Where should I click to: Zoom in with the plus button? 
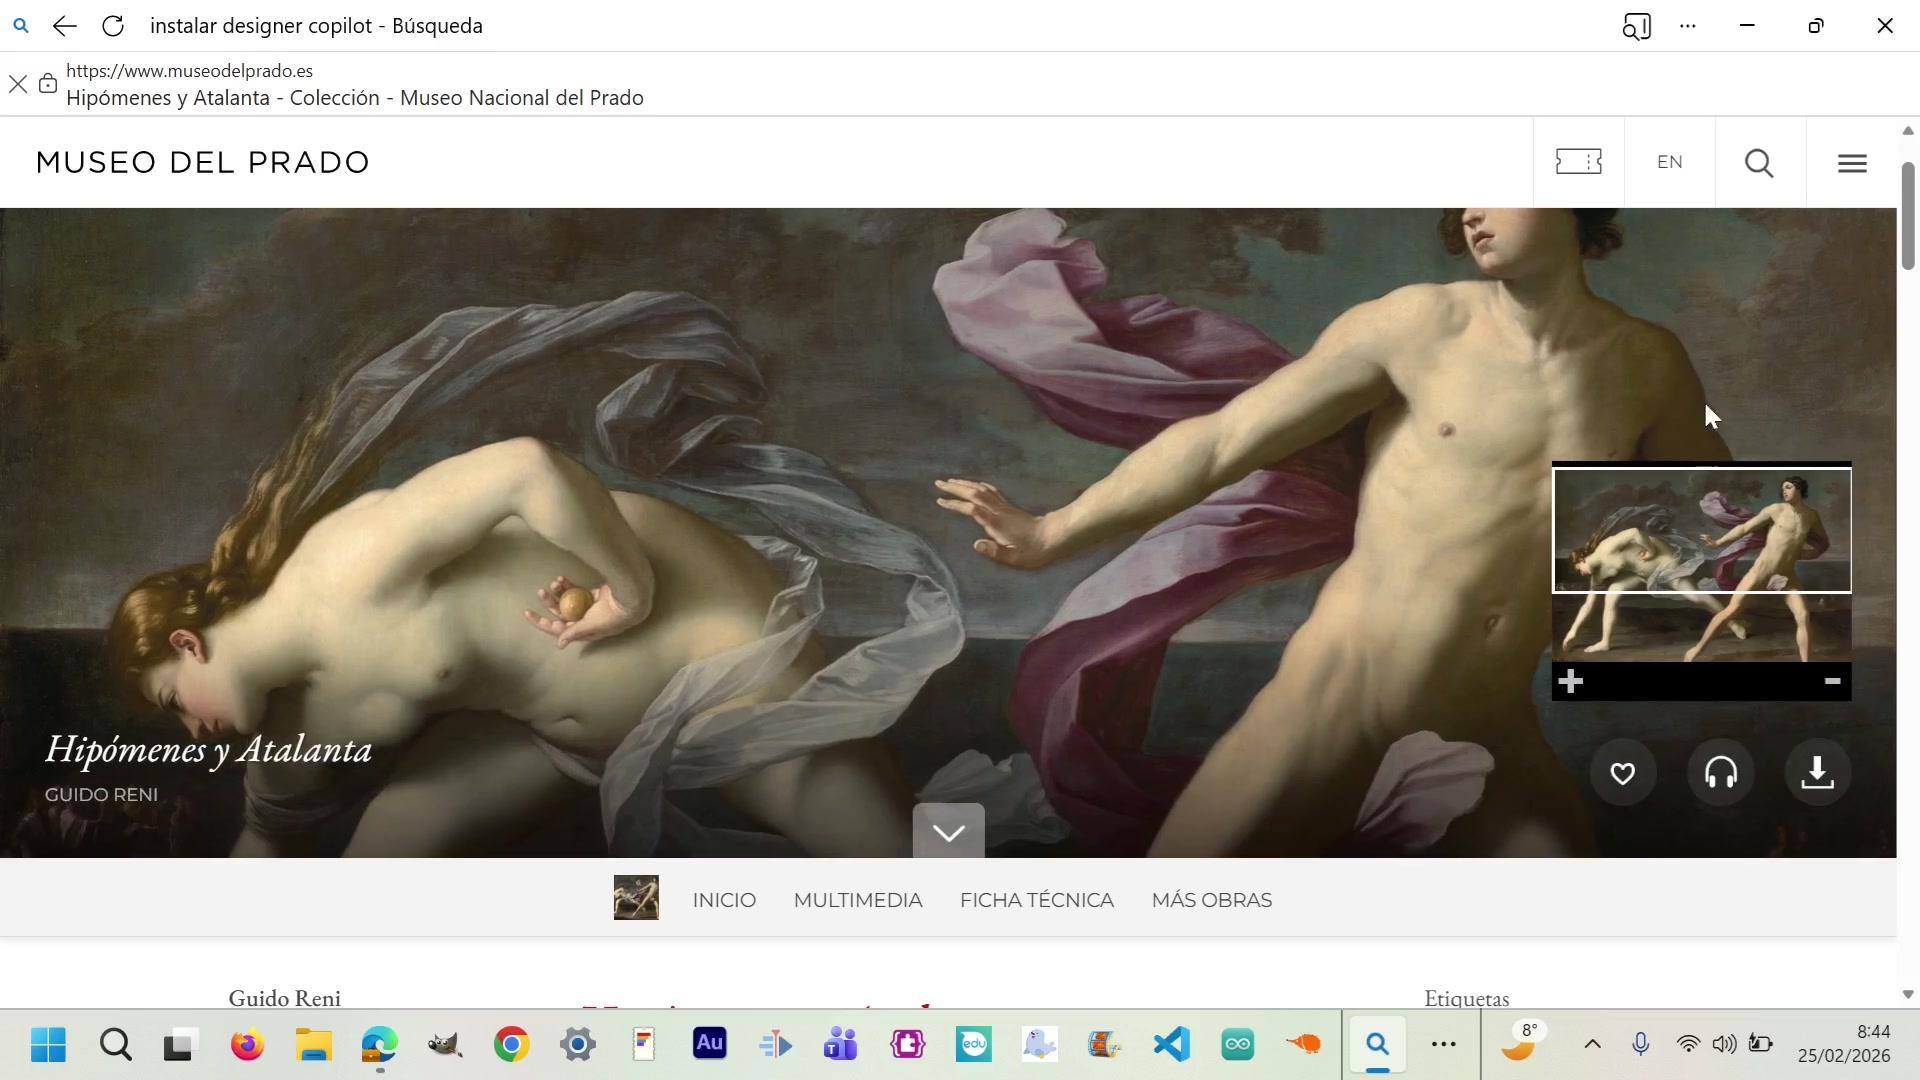click(x=1570, y=682)
